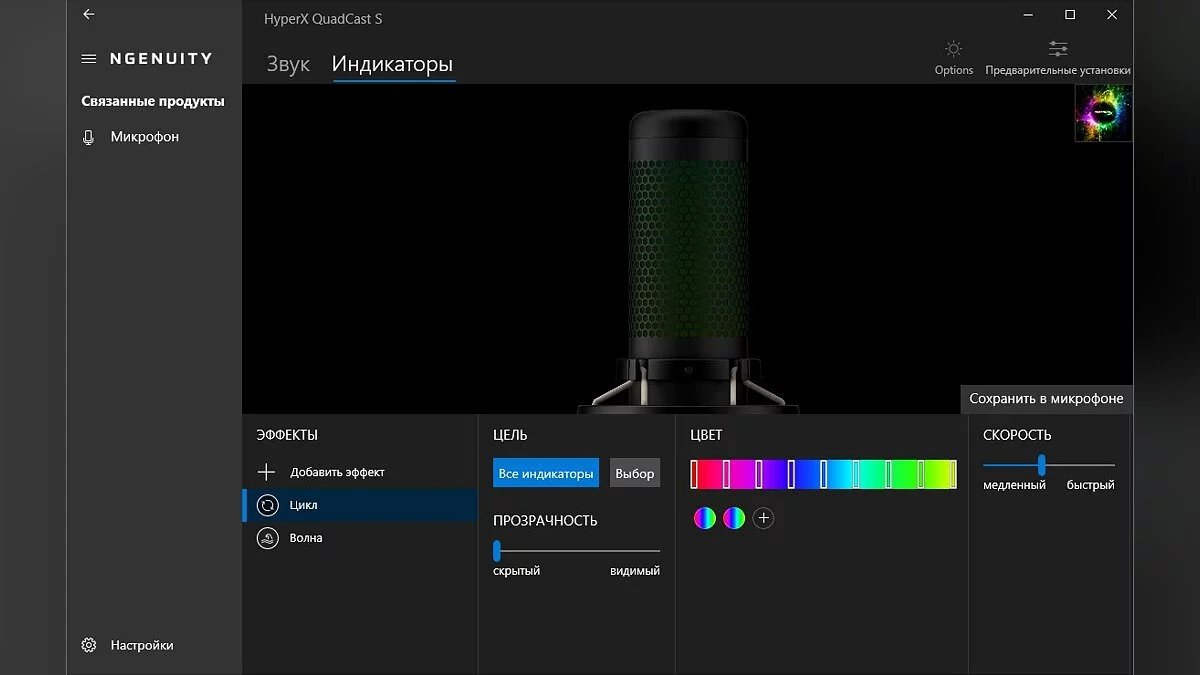Viewport: 1200px width, 675px height.
Task: Select the Волна effect
Action: [305, 538]
